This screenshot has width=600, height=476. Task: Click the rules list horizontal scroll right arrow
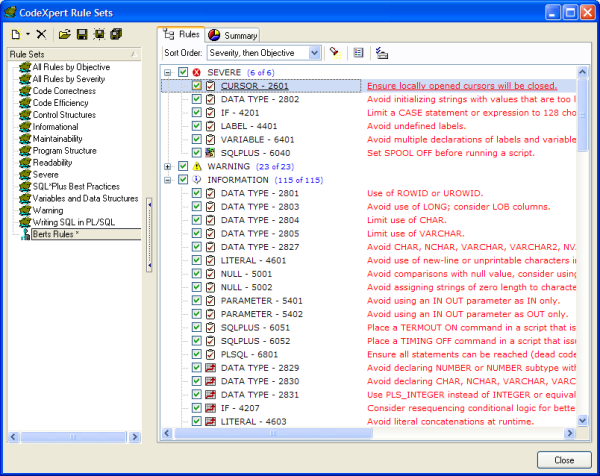click(x=569, y=433)
